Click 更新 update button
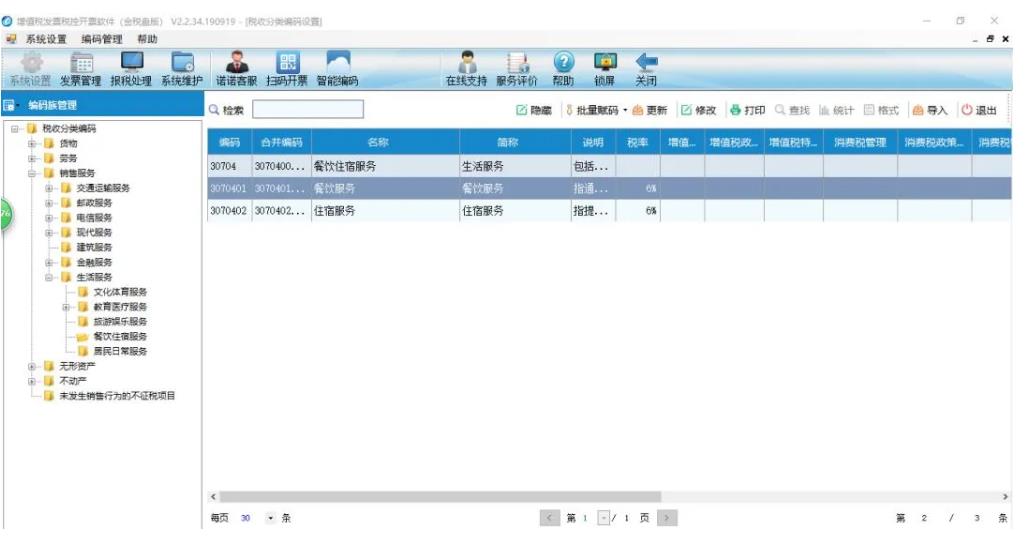This screenshot has height=537, width=1033. click(x=650, y=110)
